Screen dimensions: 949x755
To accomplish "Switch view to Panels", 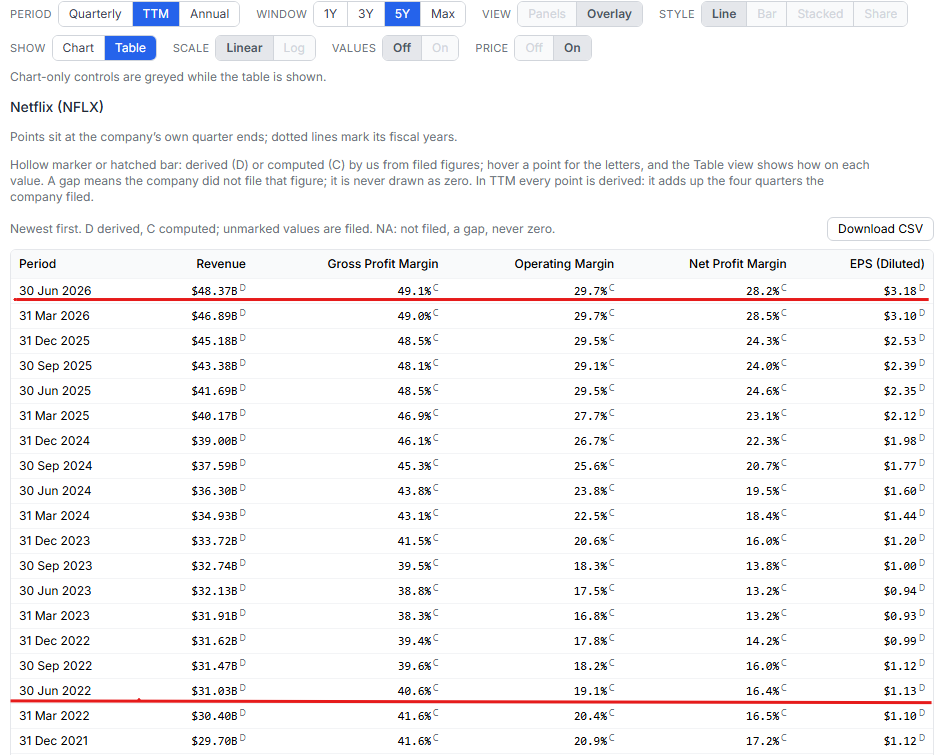I will click(547, 14).
